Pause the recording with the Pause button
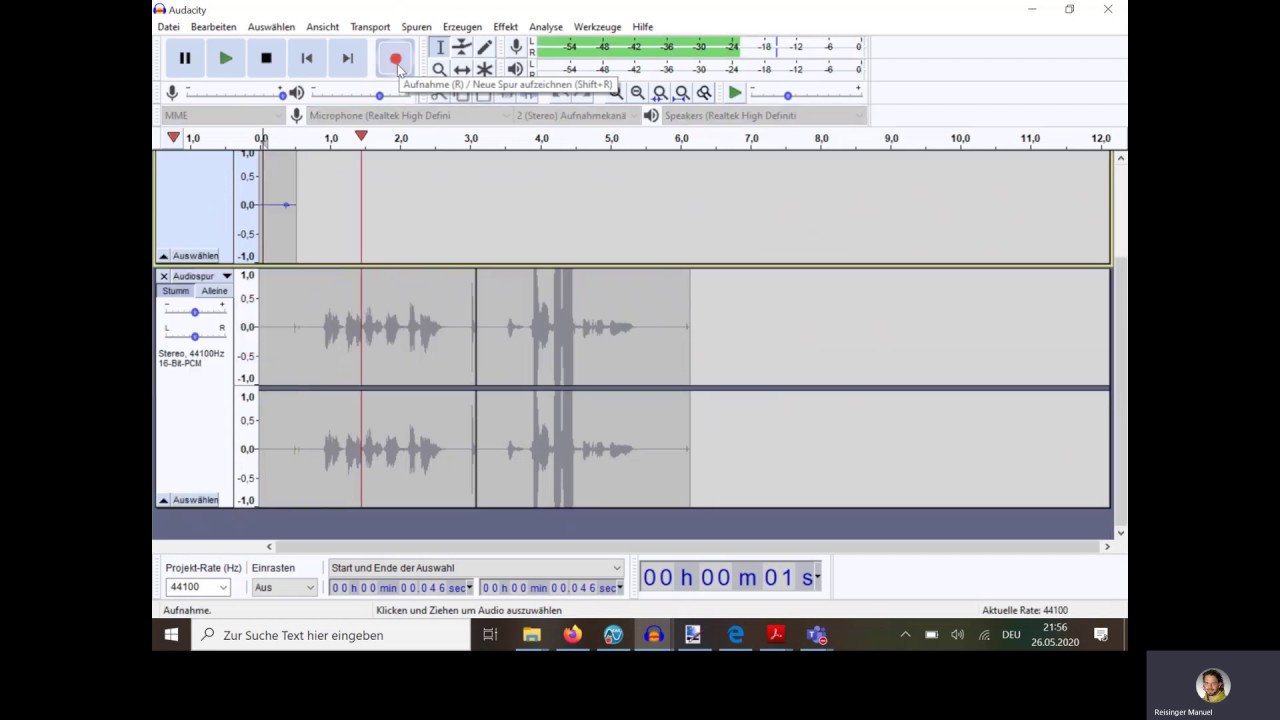Viewport: 1280px width, 720px height. click(x=185, y=59)
